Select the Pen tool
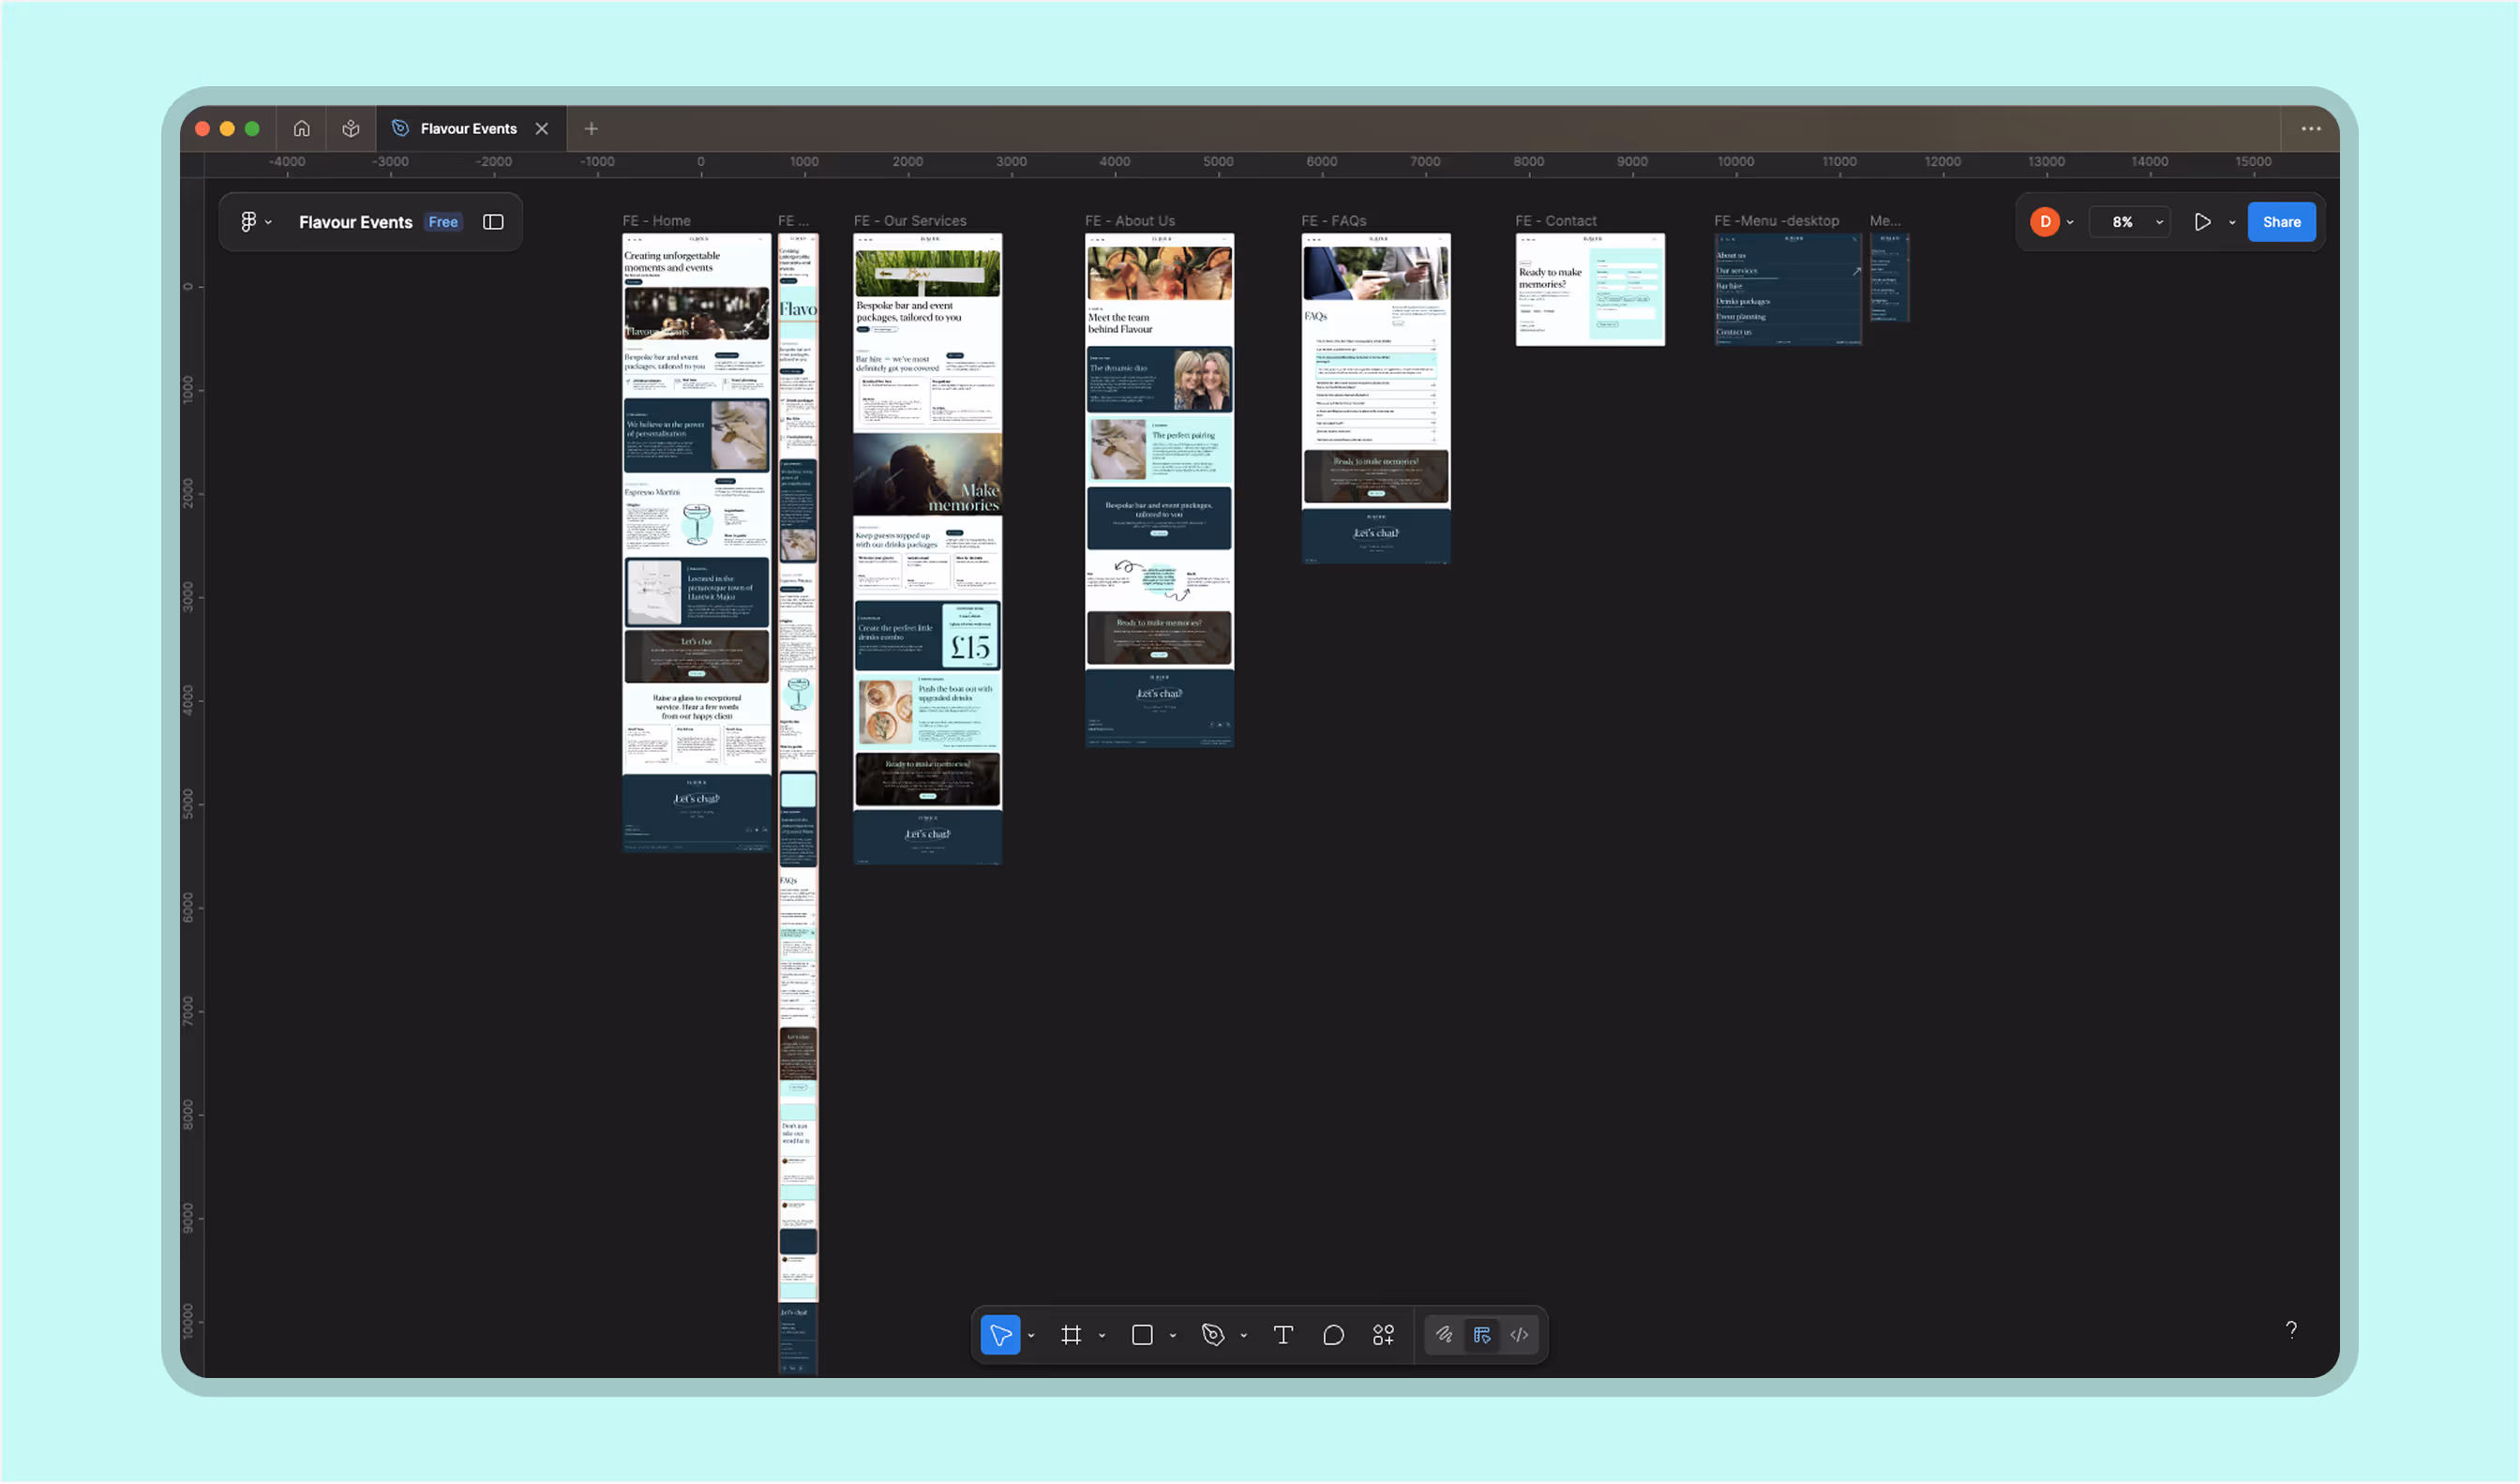The image size is (2520, 1484). click(1212, 1334)
